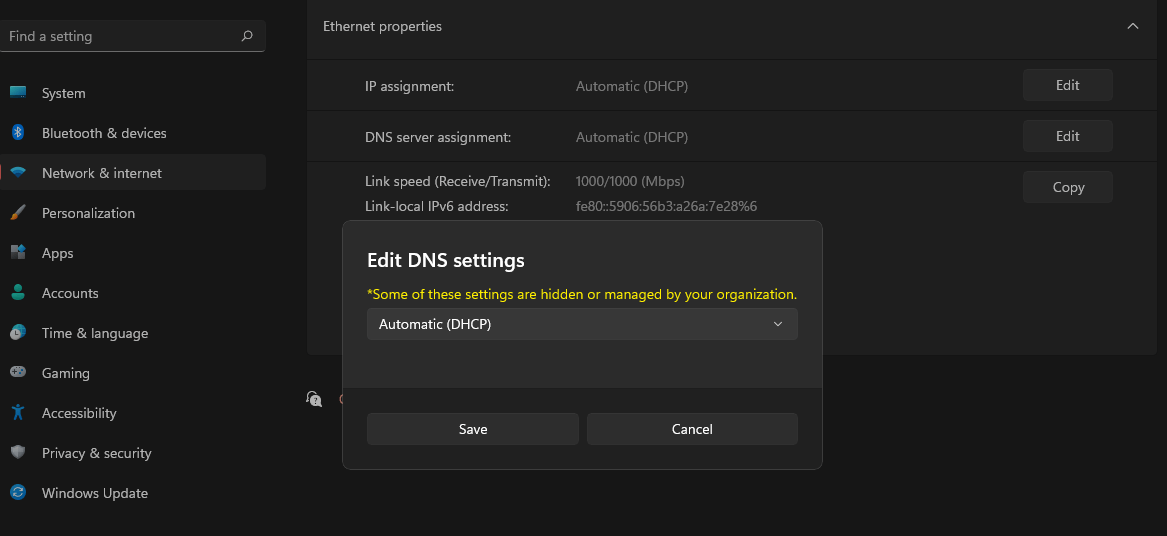The width and height of the screenshot is (1167, 536).
Task: Click the System monitor icon in sidebar
Action: (x=18, y=92)
